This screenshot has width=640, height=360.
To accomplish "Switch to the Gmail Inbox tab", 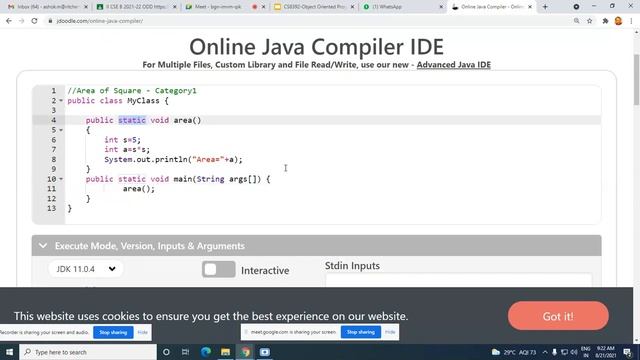I will click(x=48, y=7).
